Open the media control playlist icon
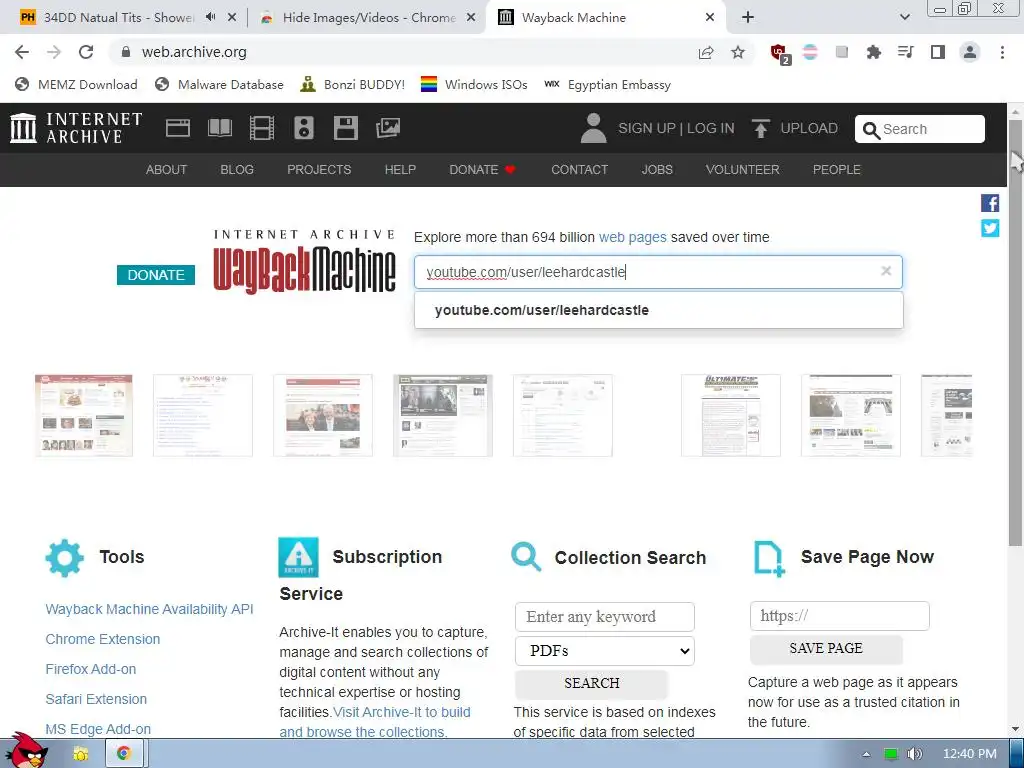Viewport: 1024px width, 768px height. pyautogui.click(x=905, y=52)
